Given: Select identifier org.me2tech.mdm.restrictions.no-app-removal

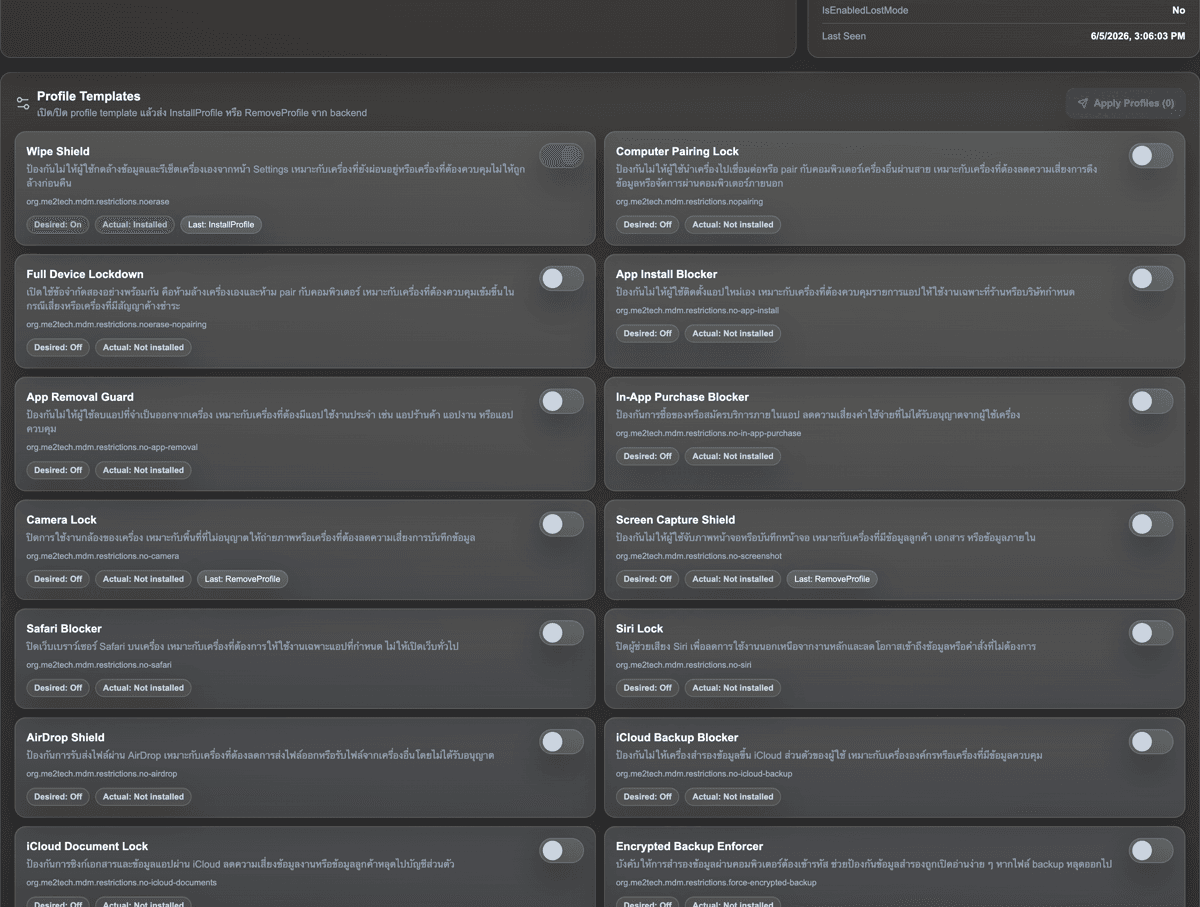Looking at the screenshot, I should pyautogui.click(x=112, y=448).
